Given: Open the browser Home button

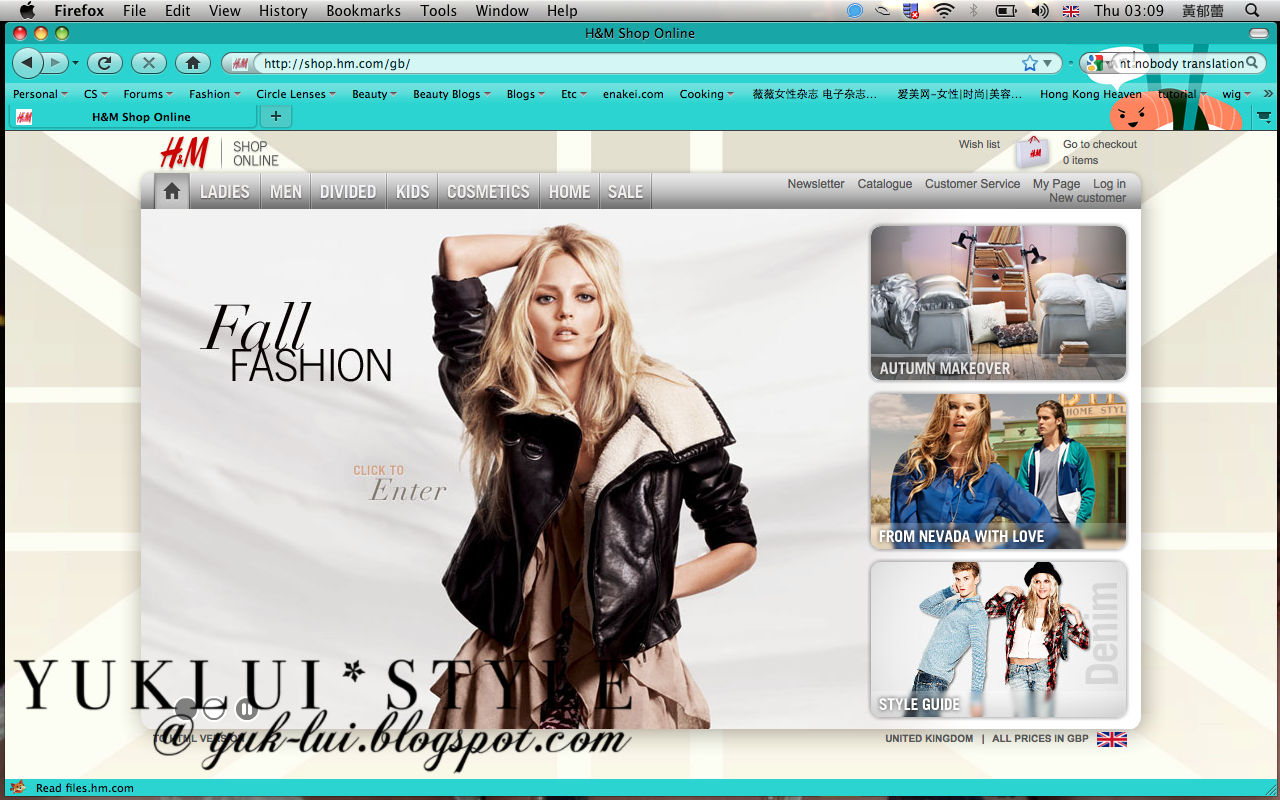Looking at the screenshot, I should click(x=192, y=63).
